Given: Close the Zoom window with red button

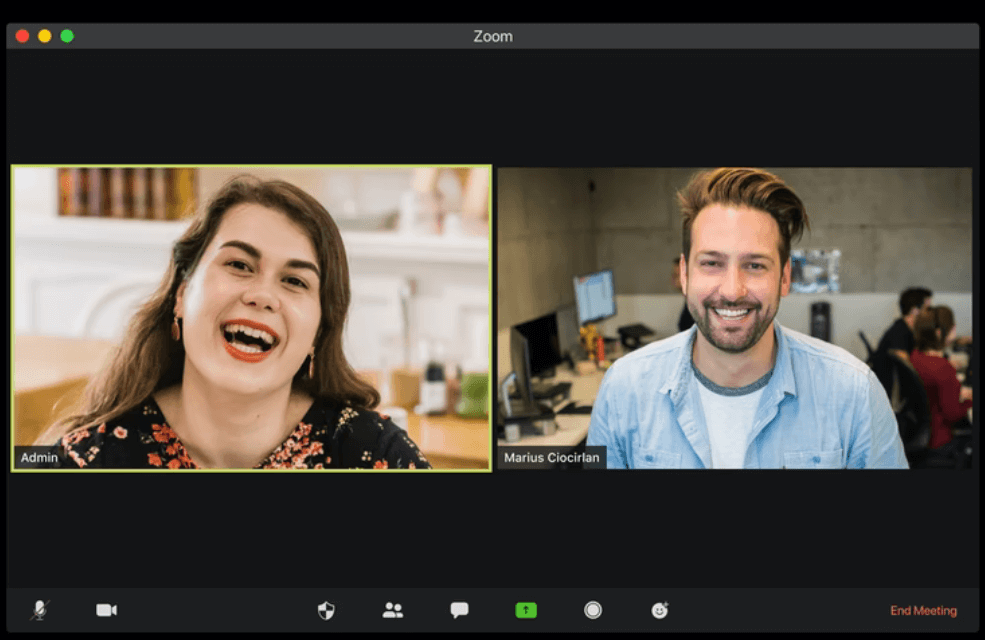Looking at the screenshot, I should 22,36.
